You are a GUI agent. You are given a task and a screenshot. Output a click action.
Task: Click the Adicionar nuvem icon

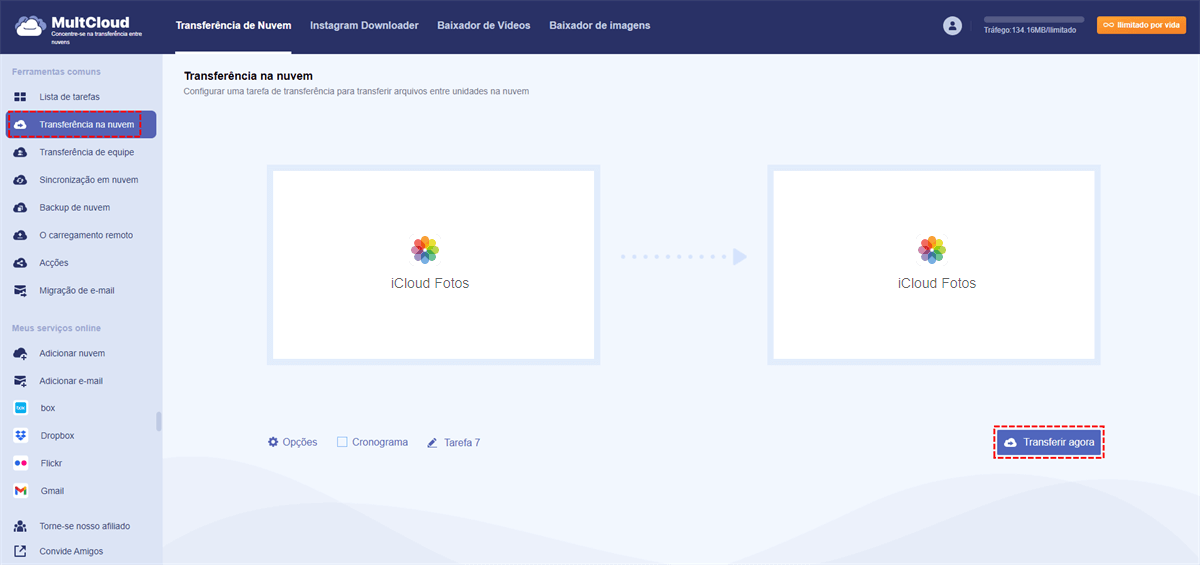pyautogui.click(x=20, y=353)
